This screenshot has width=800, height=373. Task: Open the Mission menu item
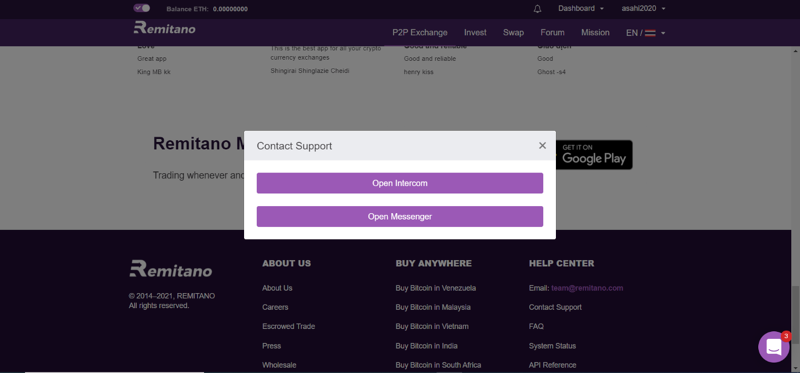click(595, 33)
